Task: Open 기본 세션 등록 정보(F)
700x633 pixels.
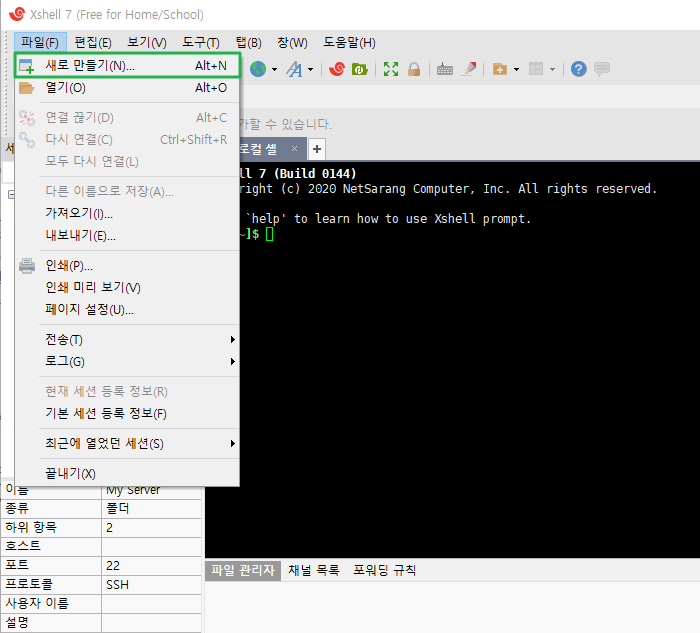Action: [128, 413]
